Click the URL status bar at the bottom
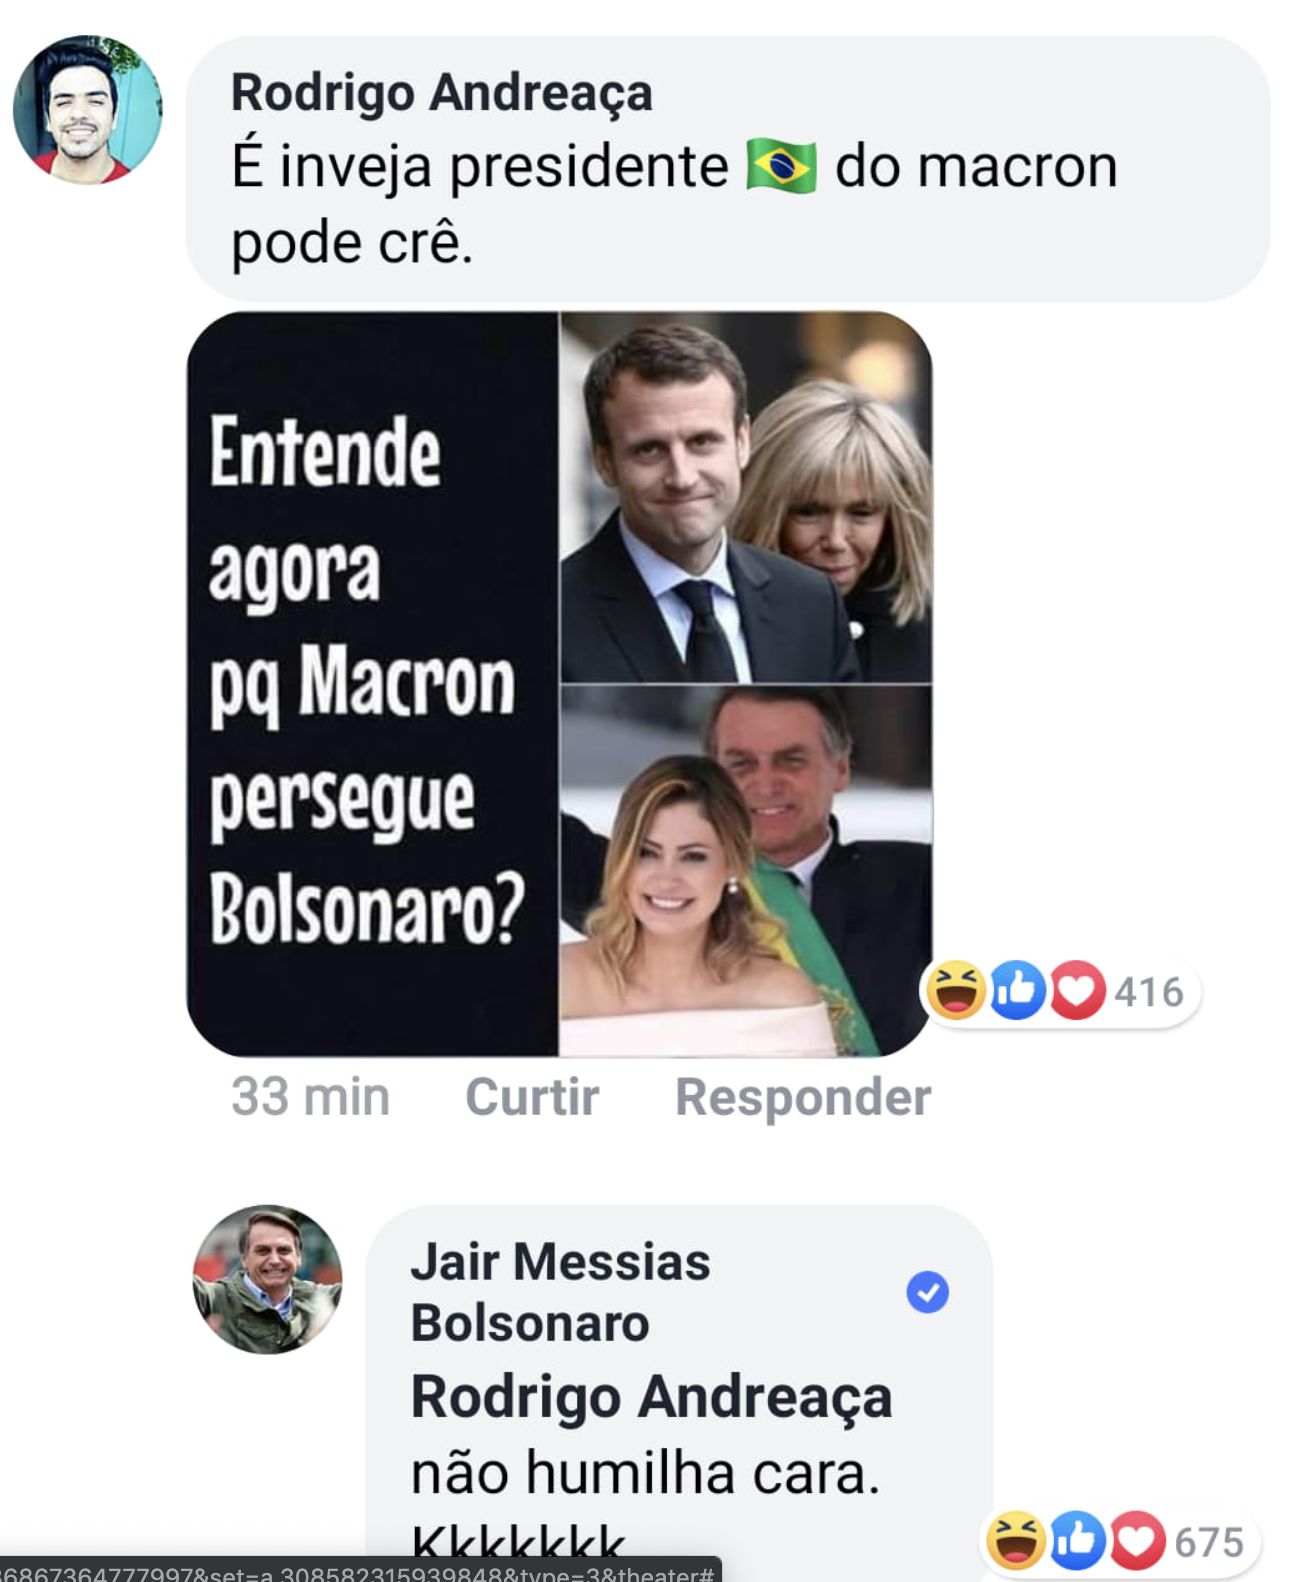Screen dimensions: 1297x1582 (358, 1572)
